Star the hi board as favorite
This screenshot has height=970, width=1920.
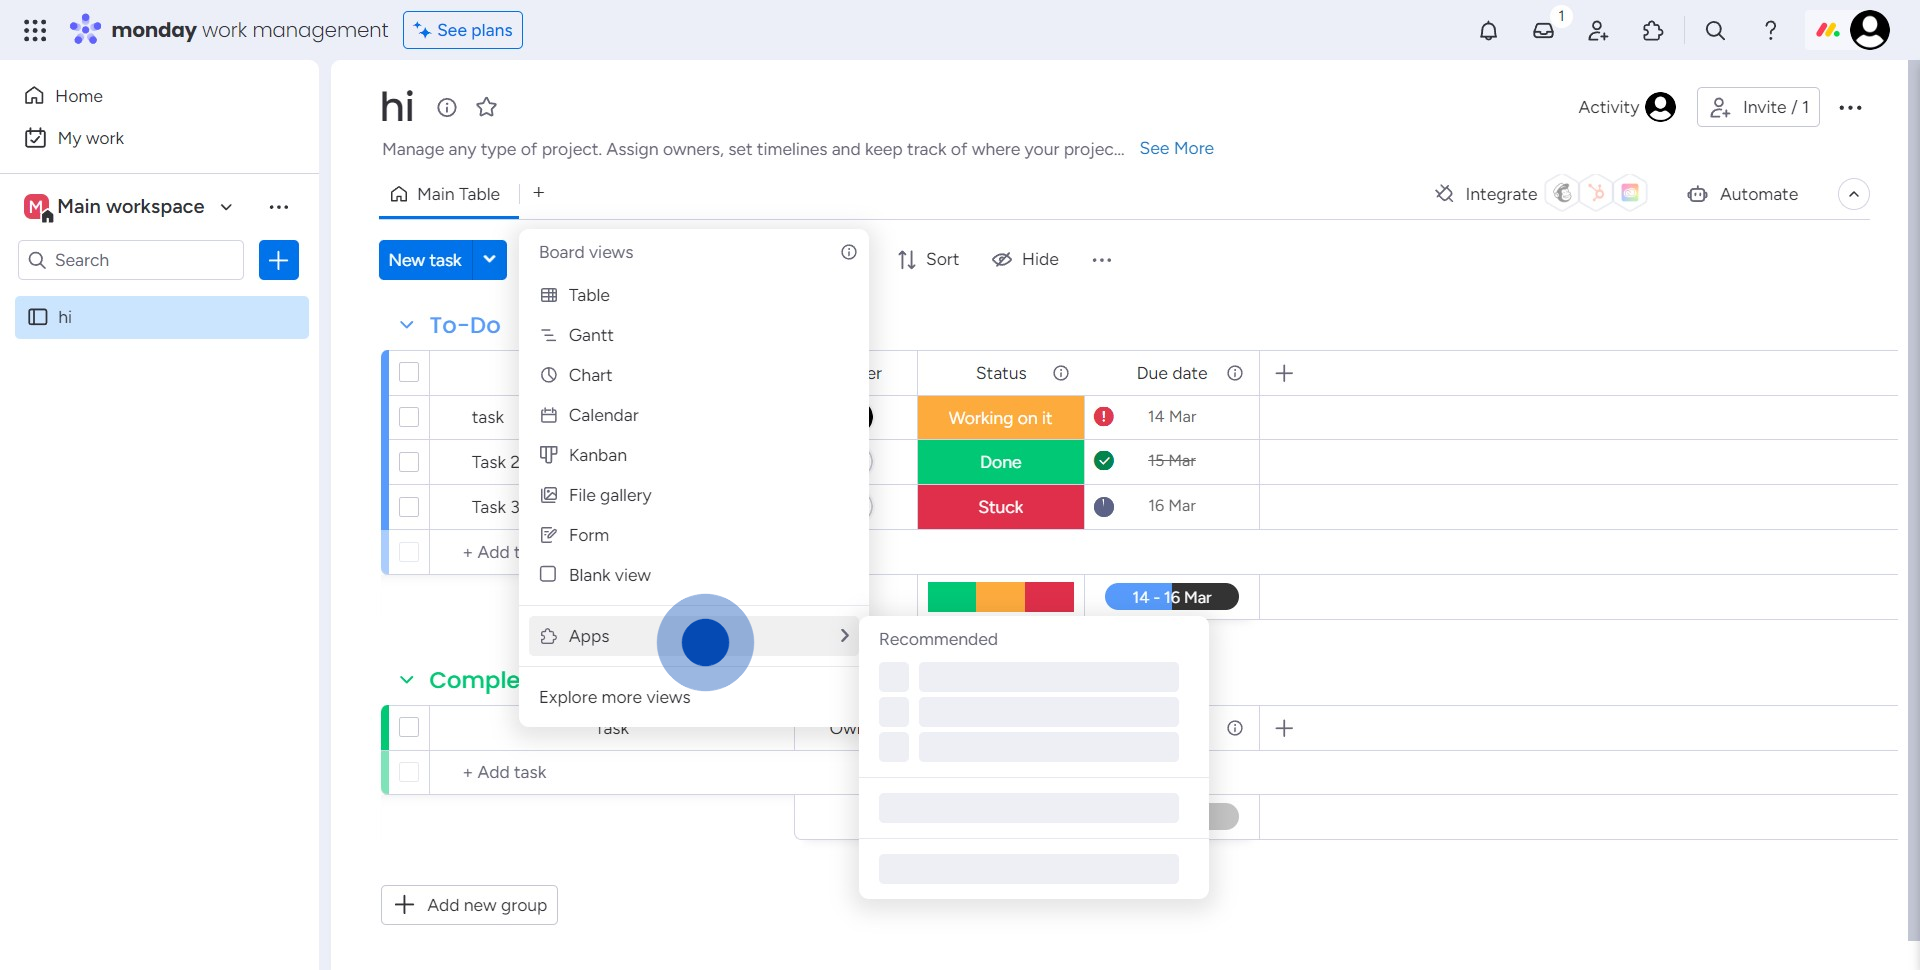click(487, 107)
